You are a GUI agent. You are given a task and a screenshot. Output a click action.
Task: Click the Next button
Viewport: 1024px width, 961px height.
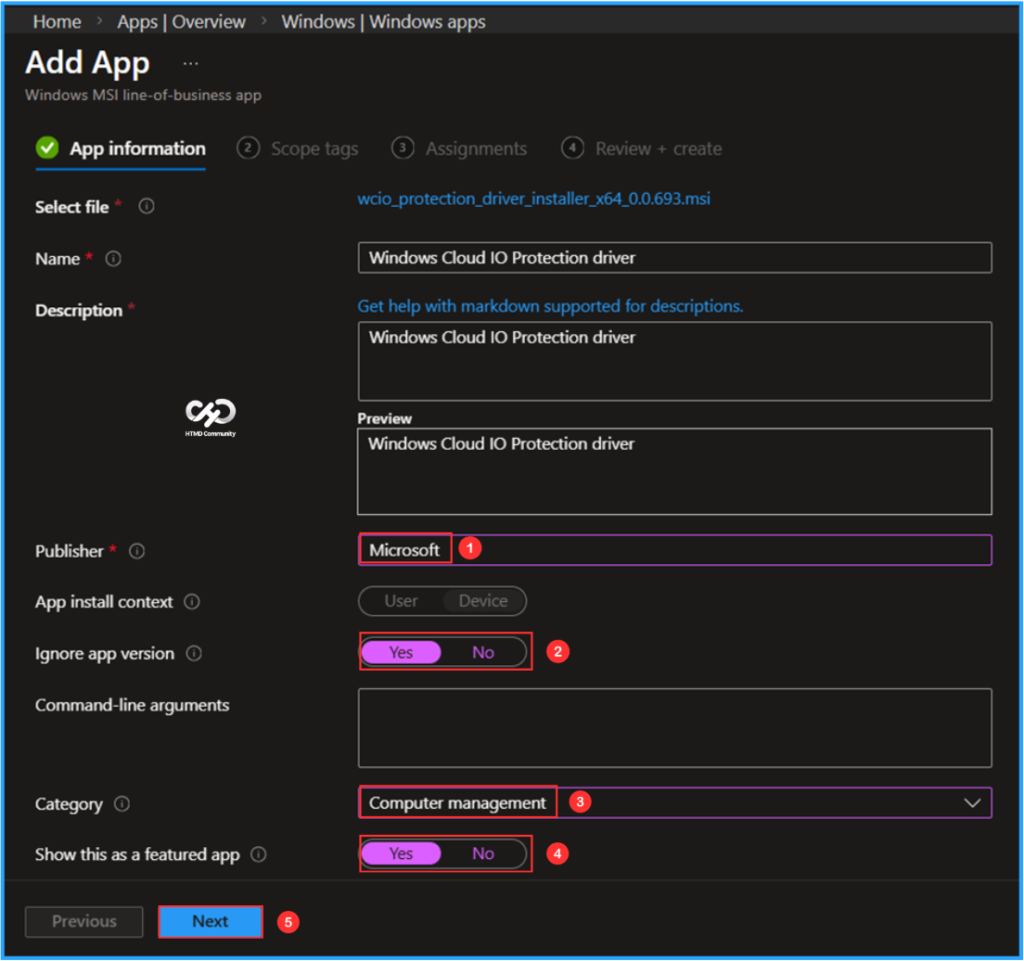(x=210, y=921)
